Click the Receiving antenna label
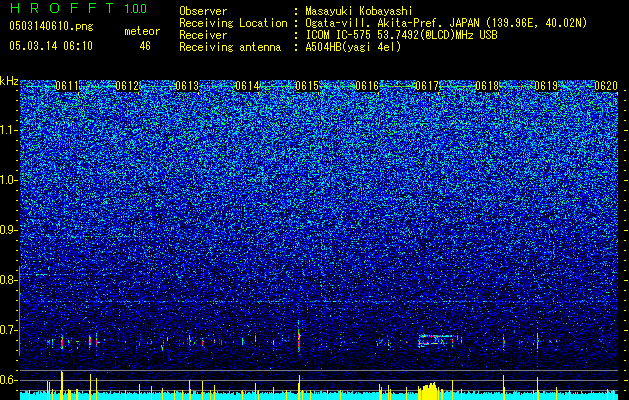 click(x=230, y=47)
